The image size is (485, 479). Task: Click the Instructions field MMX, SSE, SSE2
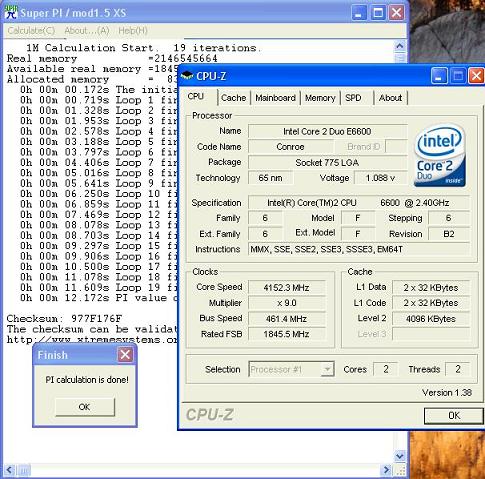tap(359, 249)
